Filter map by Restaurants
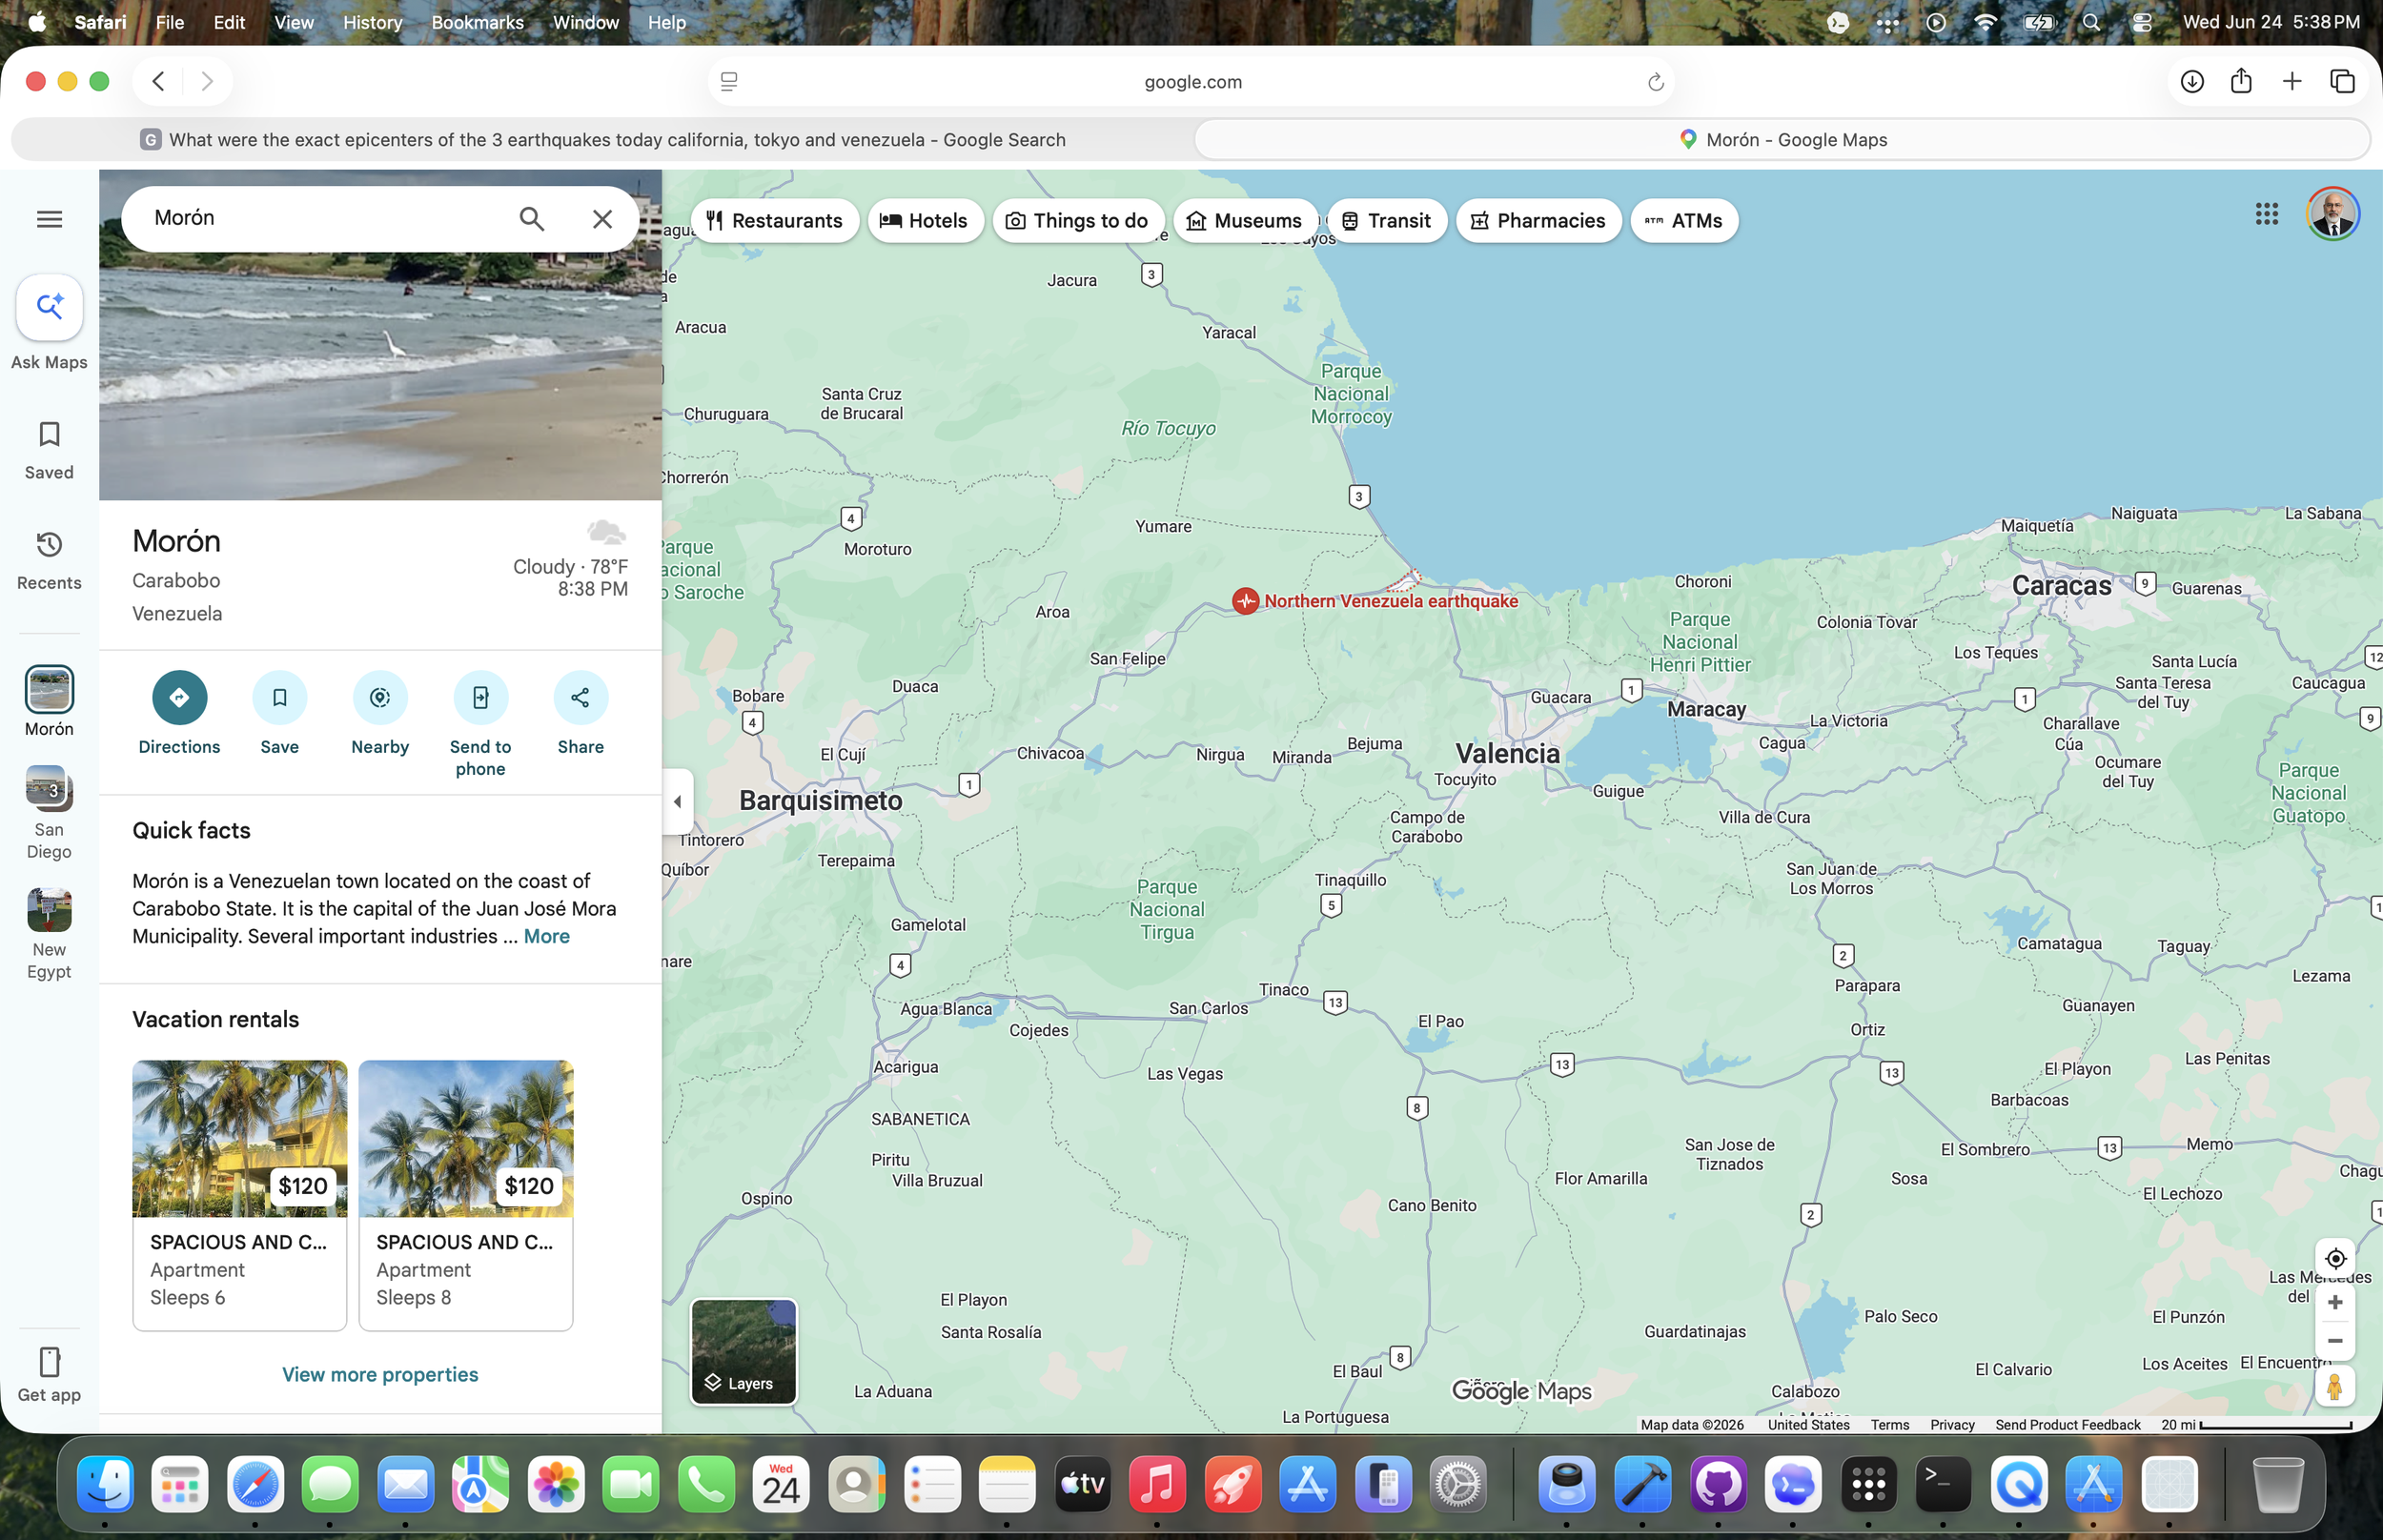The width and height of the screenshot is (2383, 1540). coord(775,221)
